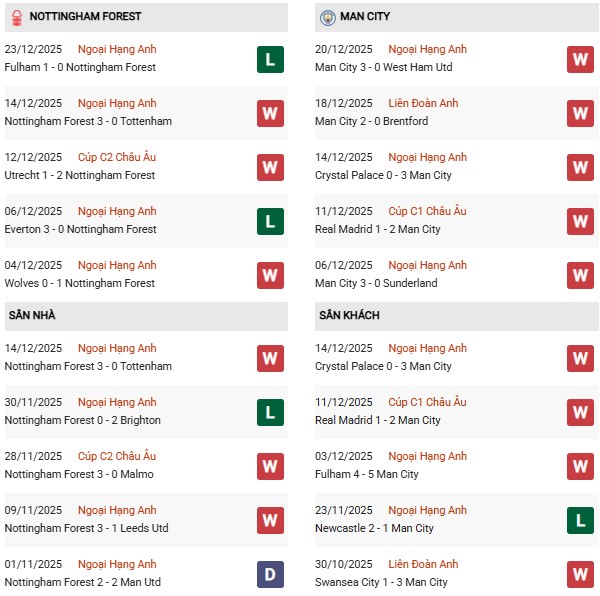Click the Wolves 0 - 1 Nottingham Forest match

pos(81,283)
